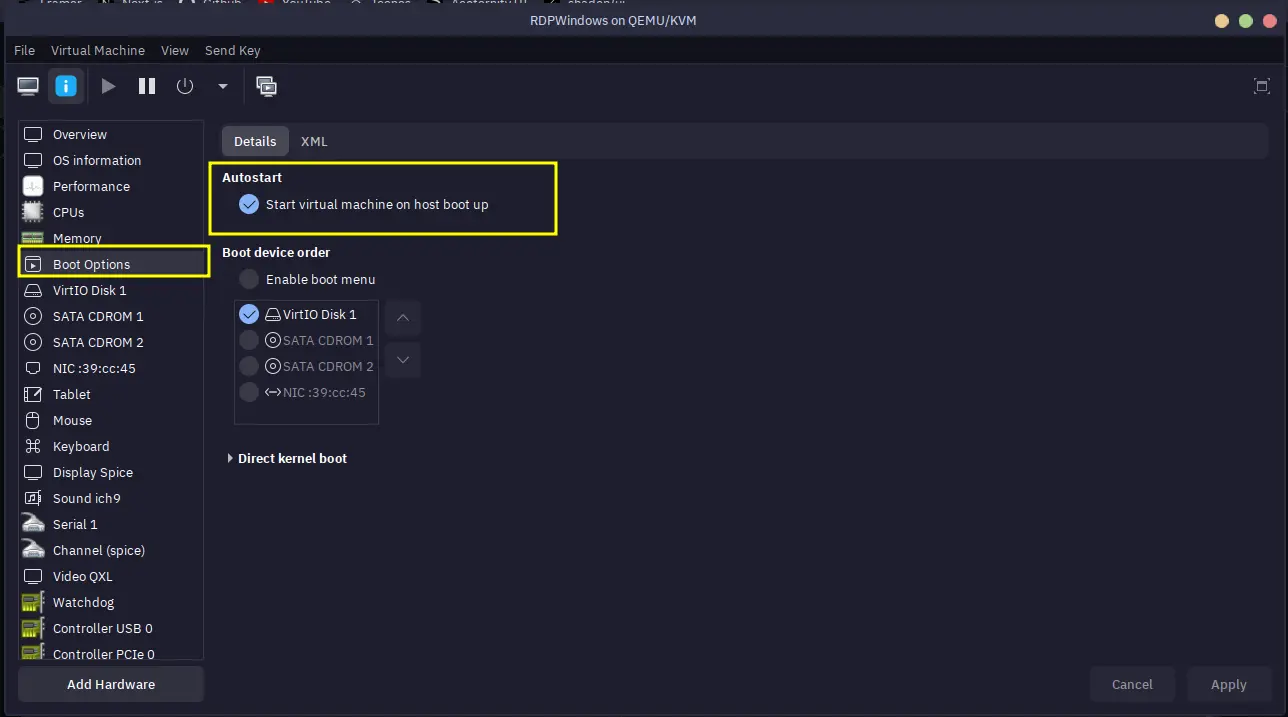Click the orange minimize window button

tap(1221, 21)
